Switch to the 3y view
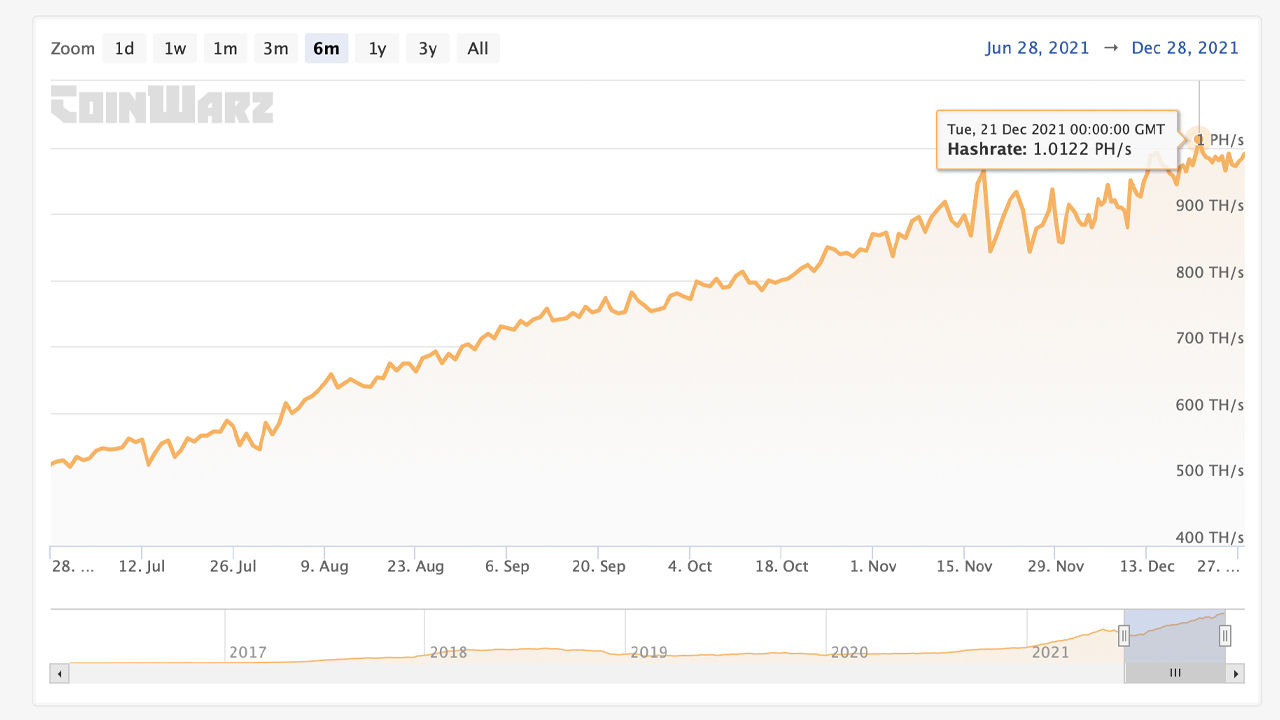This screenshot has width=1280, height=720. [x=427, y=47]
